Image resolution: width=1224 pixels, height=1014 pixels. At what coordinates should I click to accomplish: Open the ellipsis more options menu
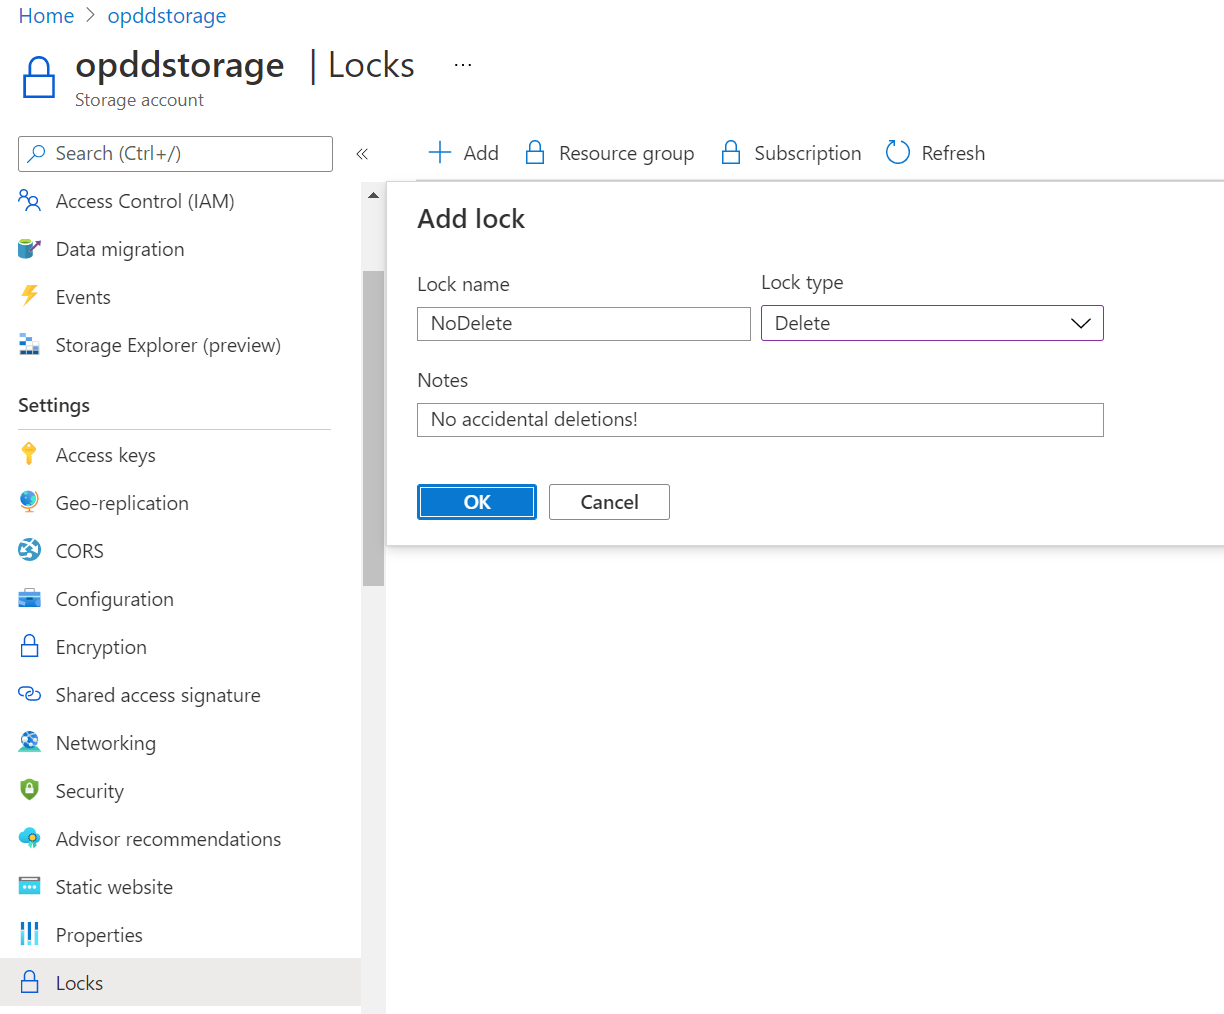pos(462,65)
